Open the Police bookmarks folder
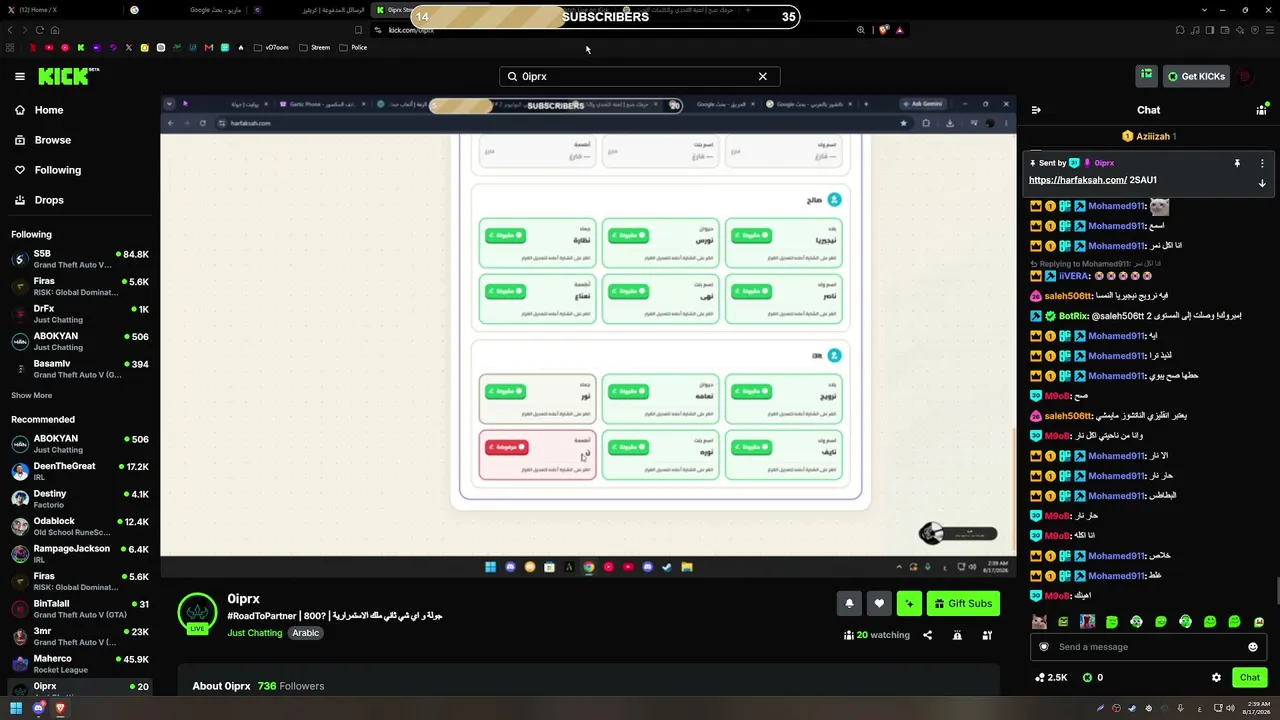The height and width of the screenshot is (720, 1280). pos(353,47)
